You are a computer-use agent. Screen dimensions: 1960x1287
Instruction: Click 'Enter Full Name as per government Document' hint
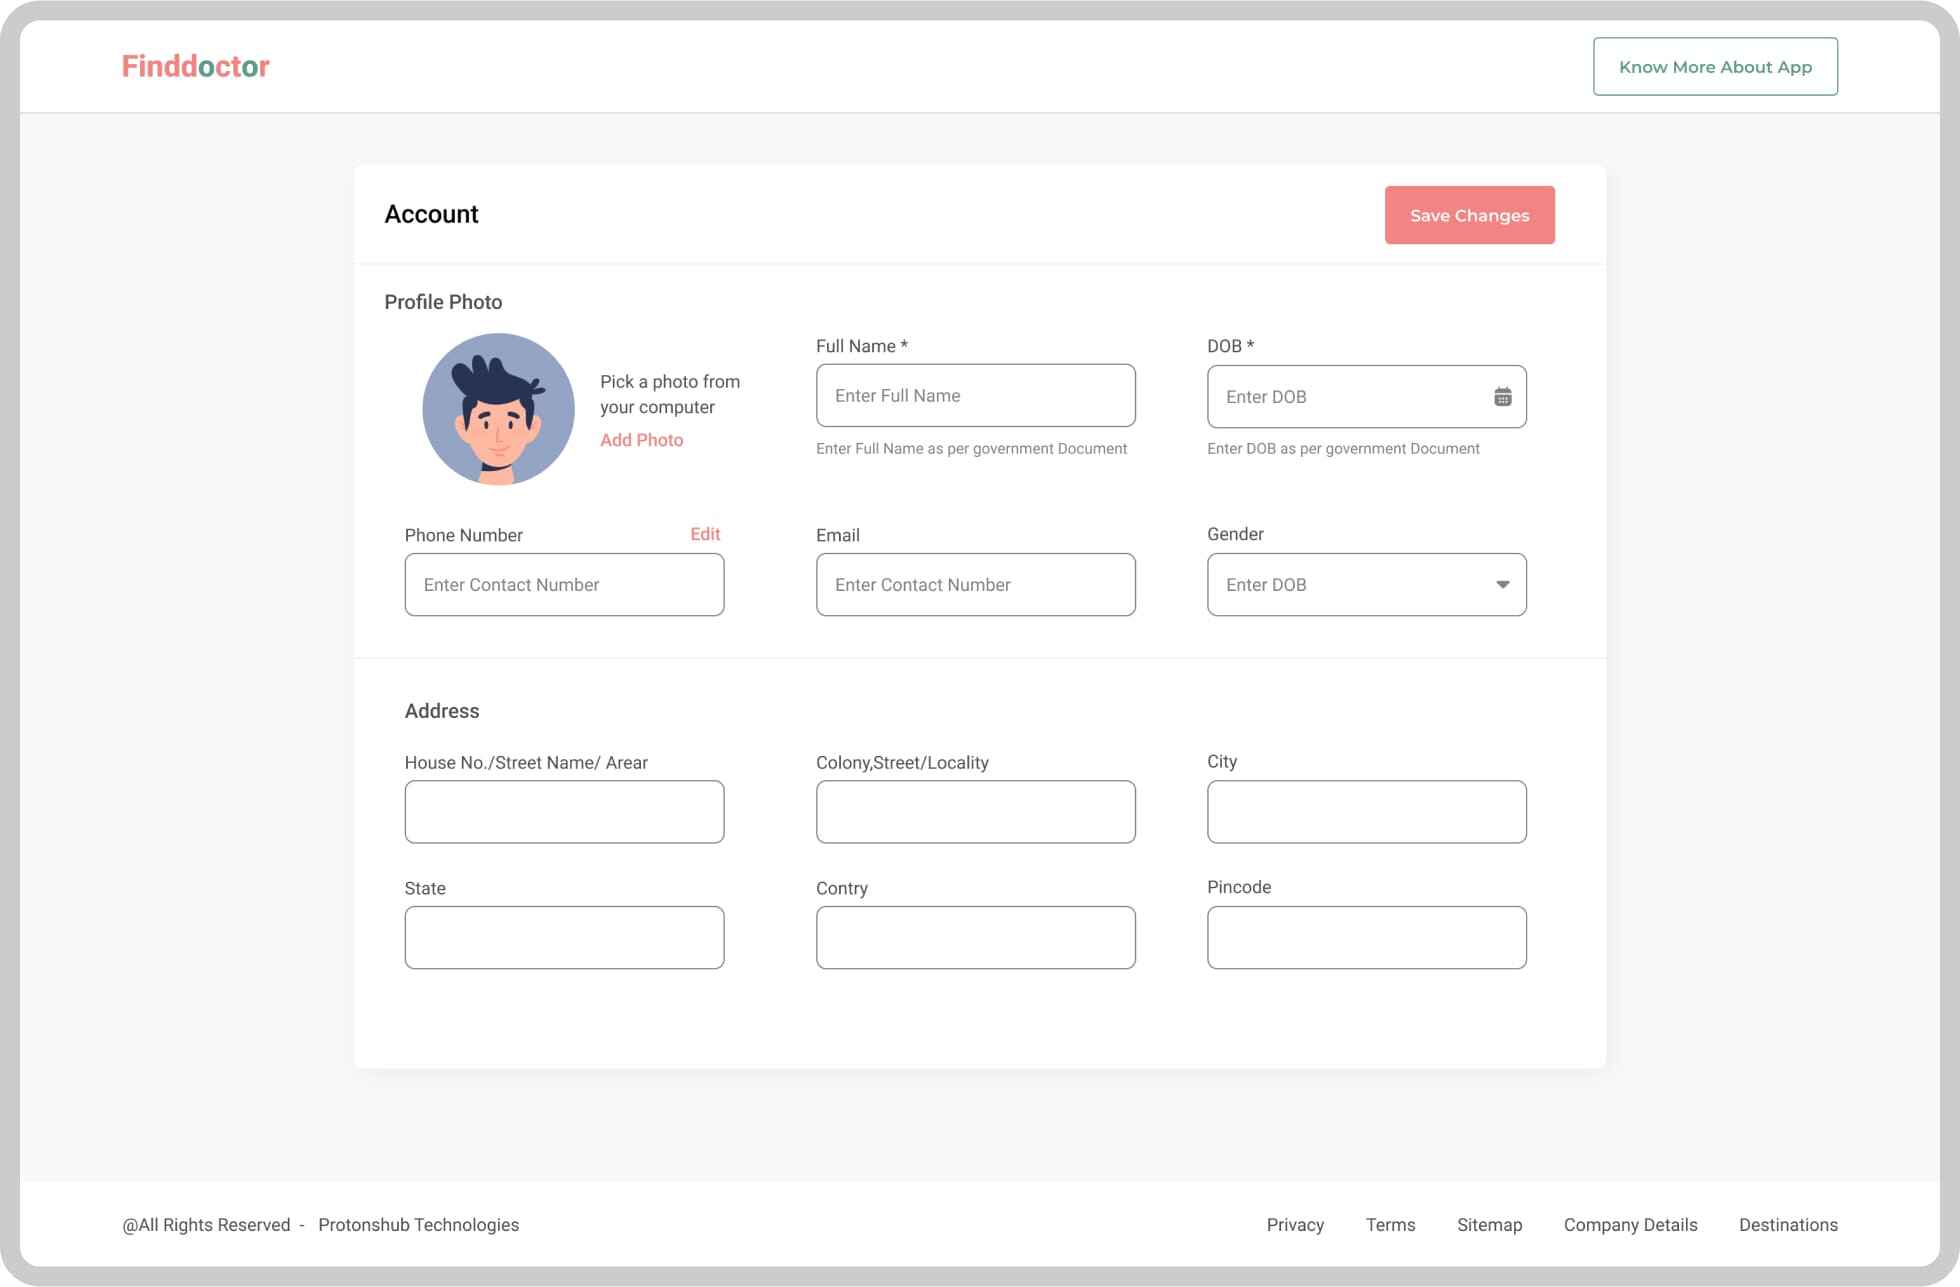tap(971, 449)
